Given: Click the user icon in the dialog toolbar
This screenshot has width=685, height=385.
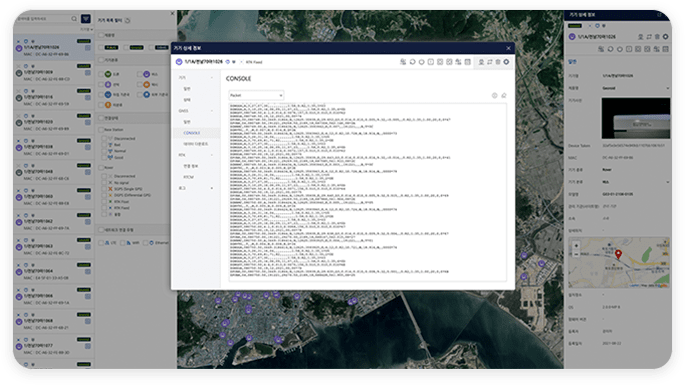Looking at the screenshot, I should (x=481, y=62).
